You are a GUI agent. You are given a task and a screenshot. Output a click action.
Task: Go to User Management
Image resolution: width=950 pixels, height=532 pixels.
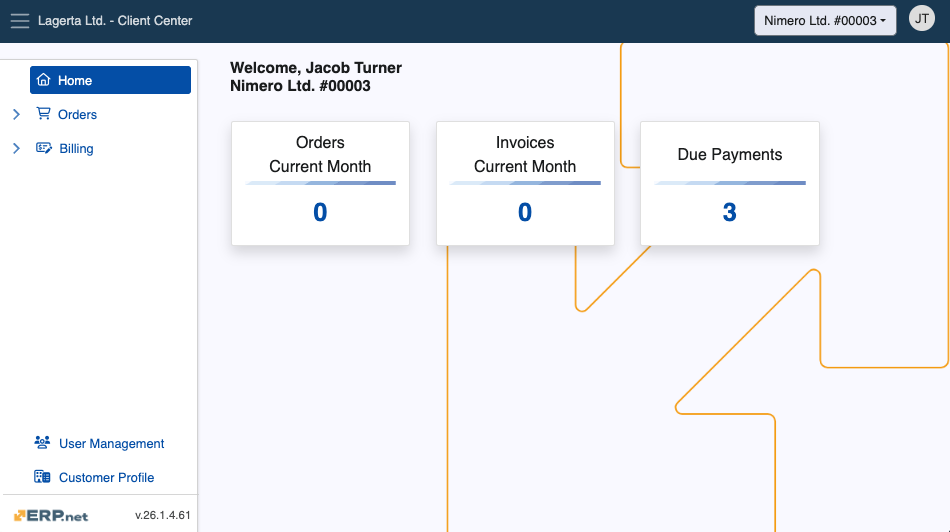click(111, 444)
